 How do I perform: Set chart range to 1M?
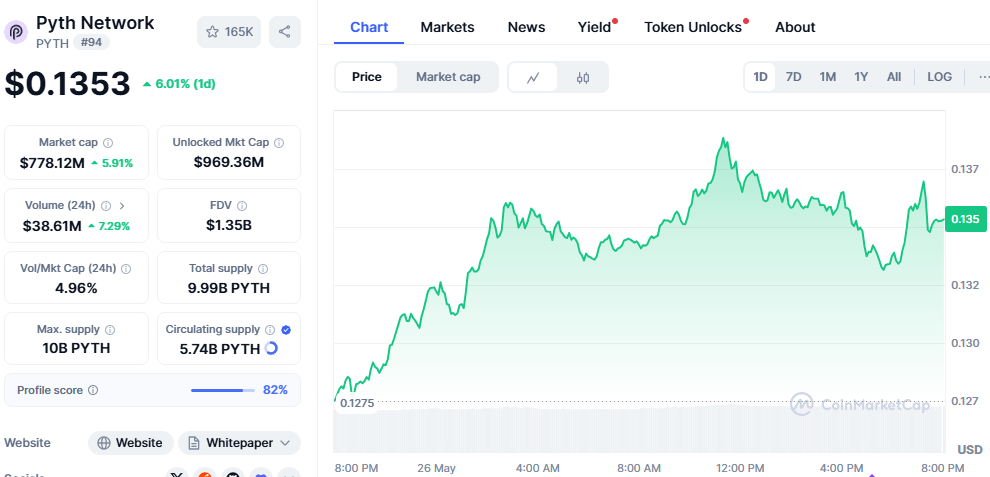click(x=828, y=77)
